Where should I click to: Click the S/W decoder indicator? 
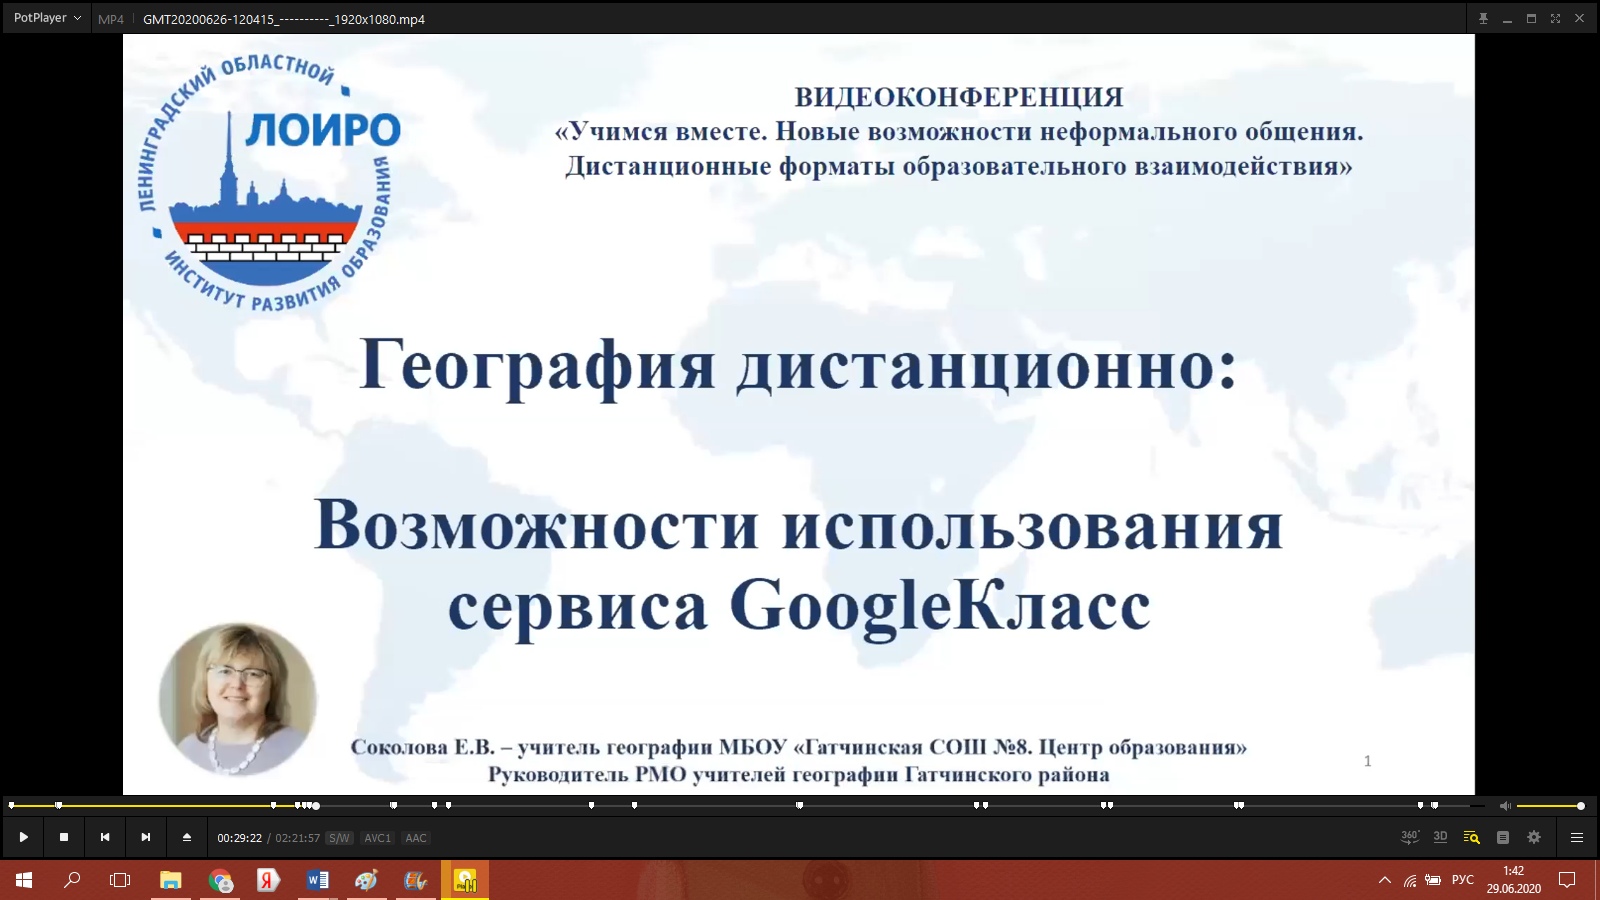(339, 838)
